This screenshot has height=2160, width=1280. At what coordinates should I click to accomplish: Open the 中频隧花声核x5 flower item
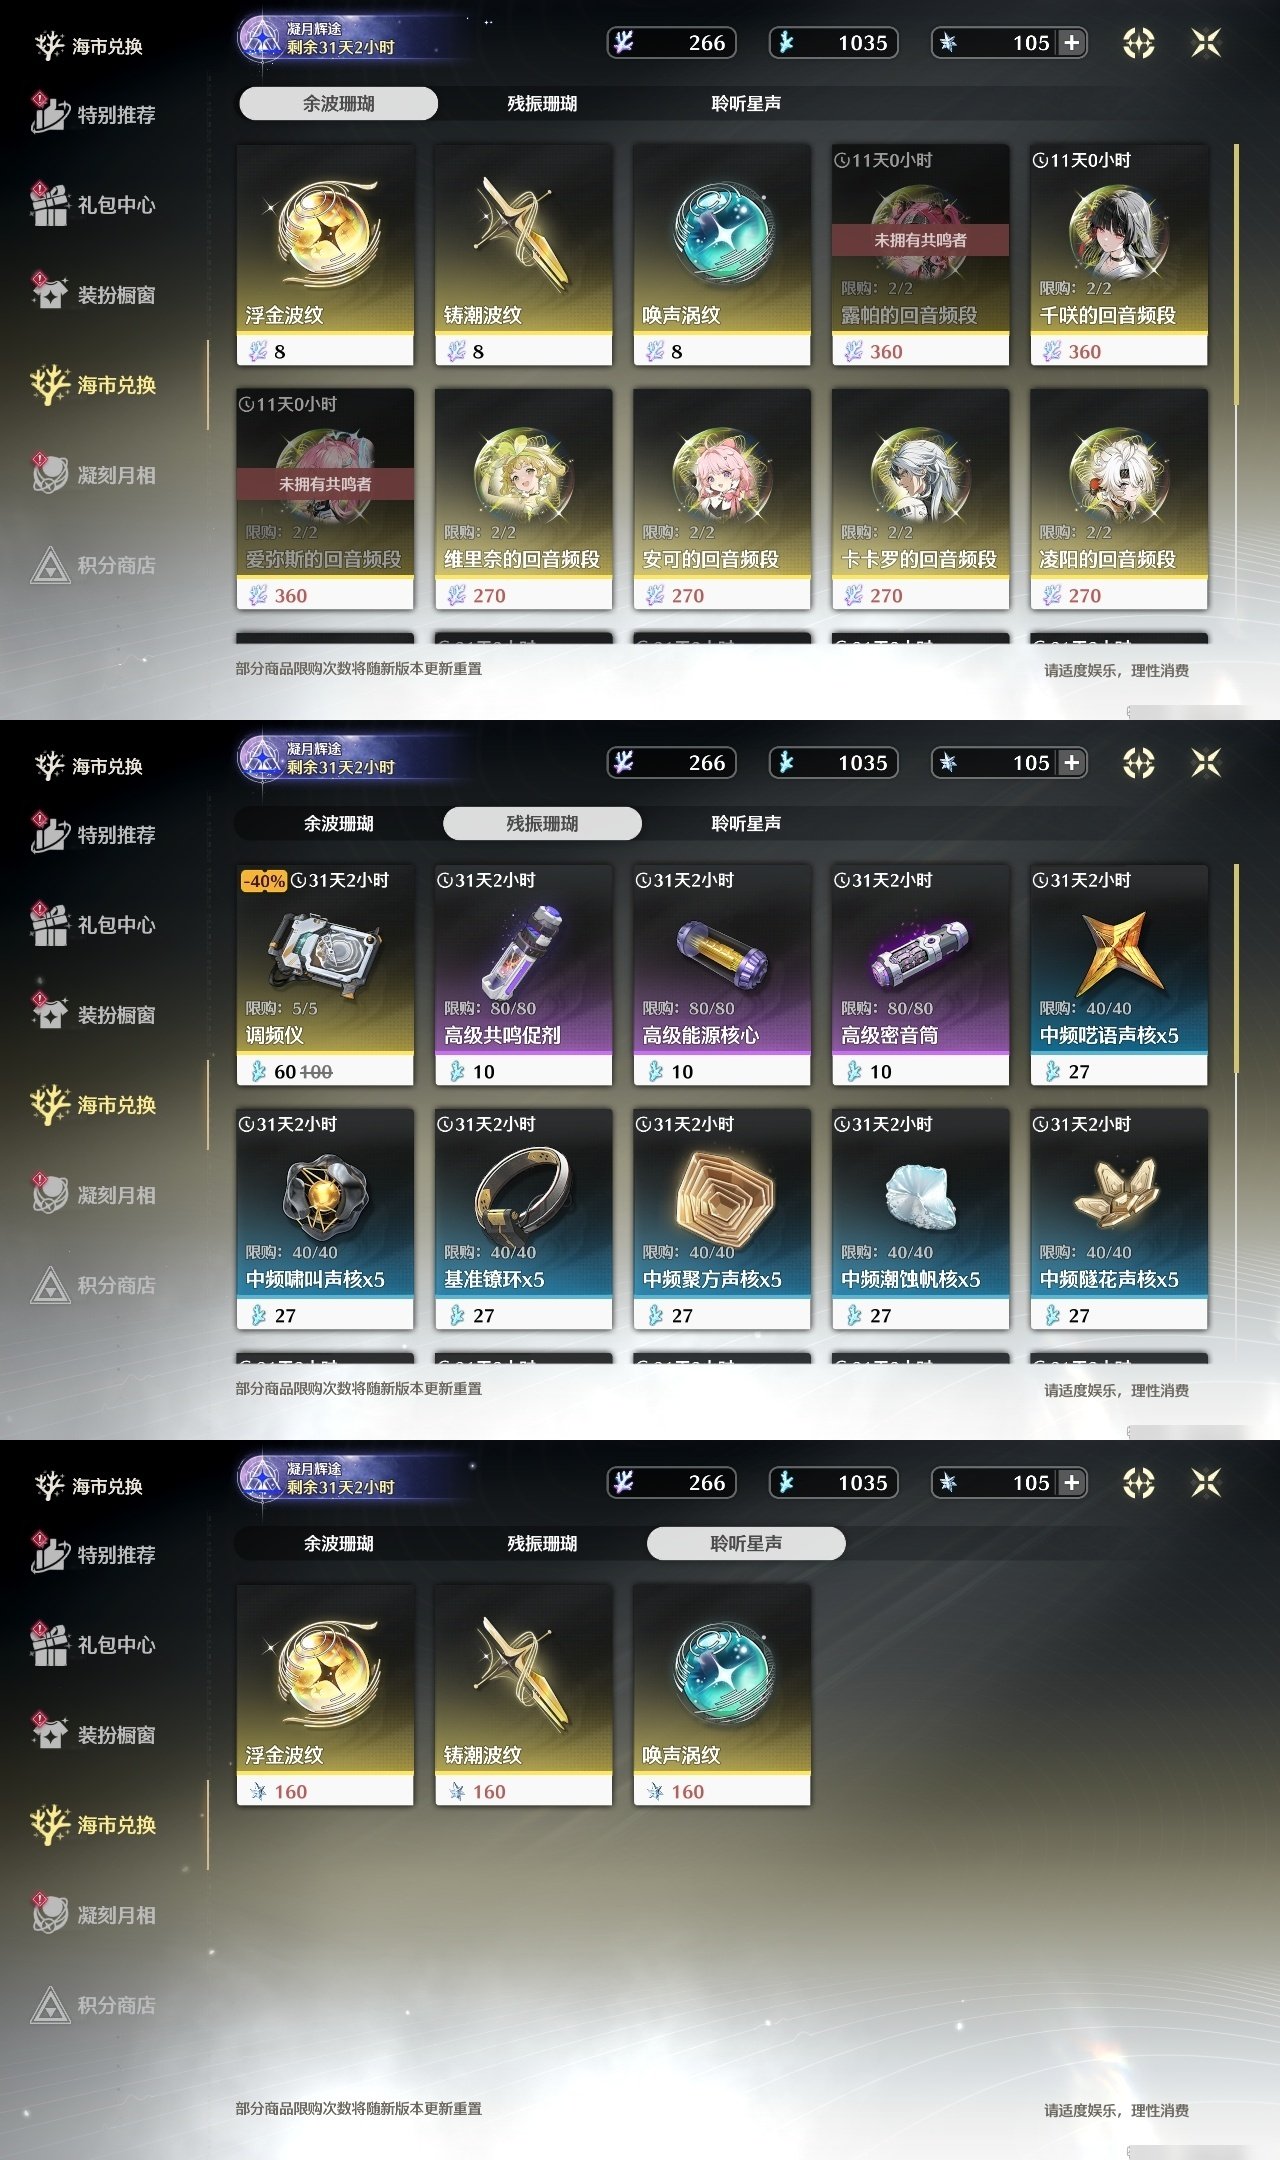pos(1119,1219)
